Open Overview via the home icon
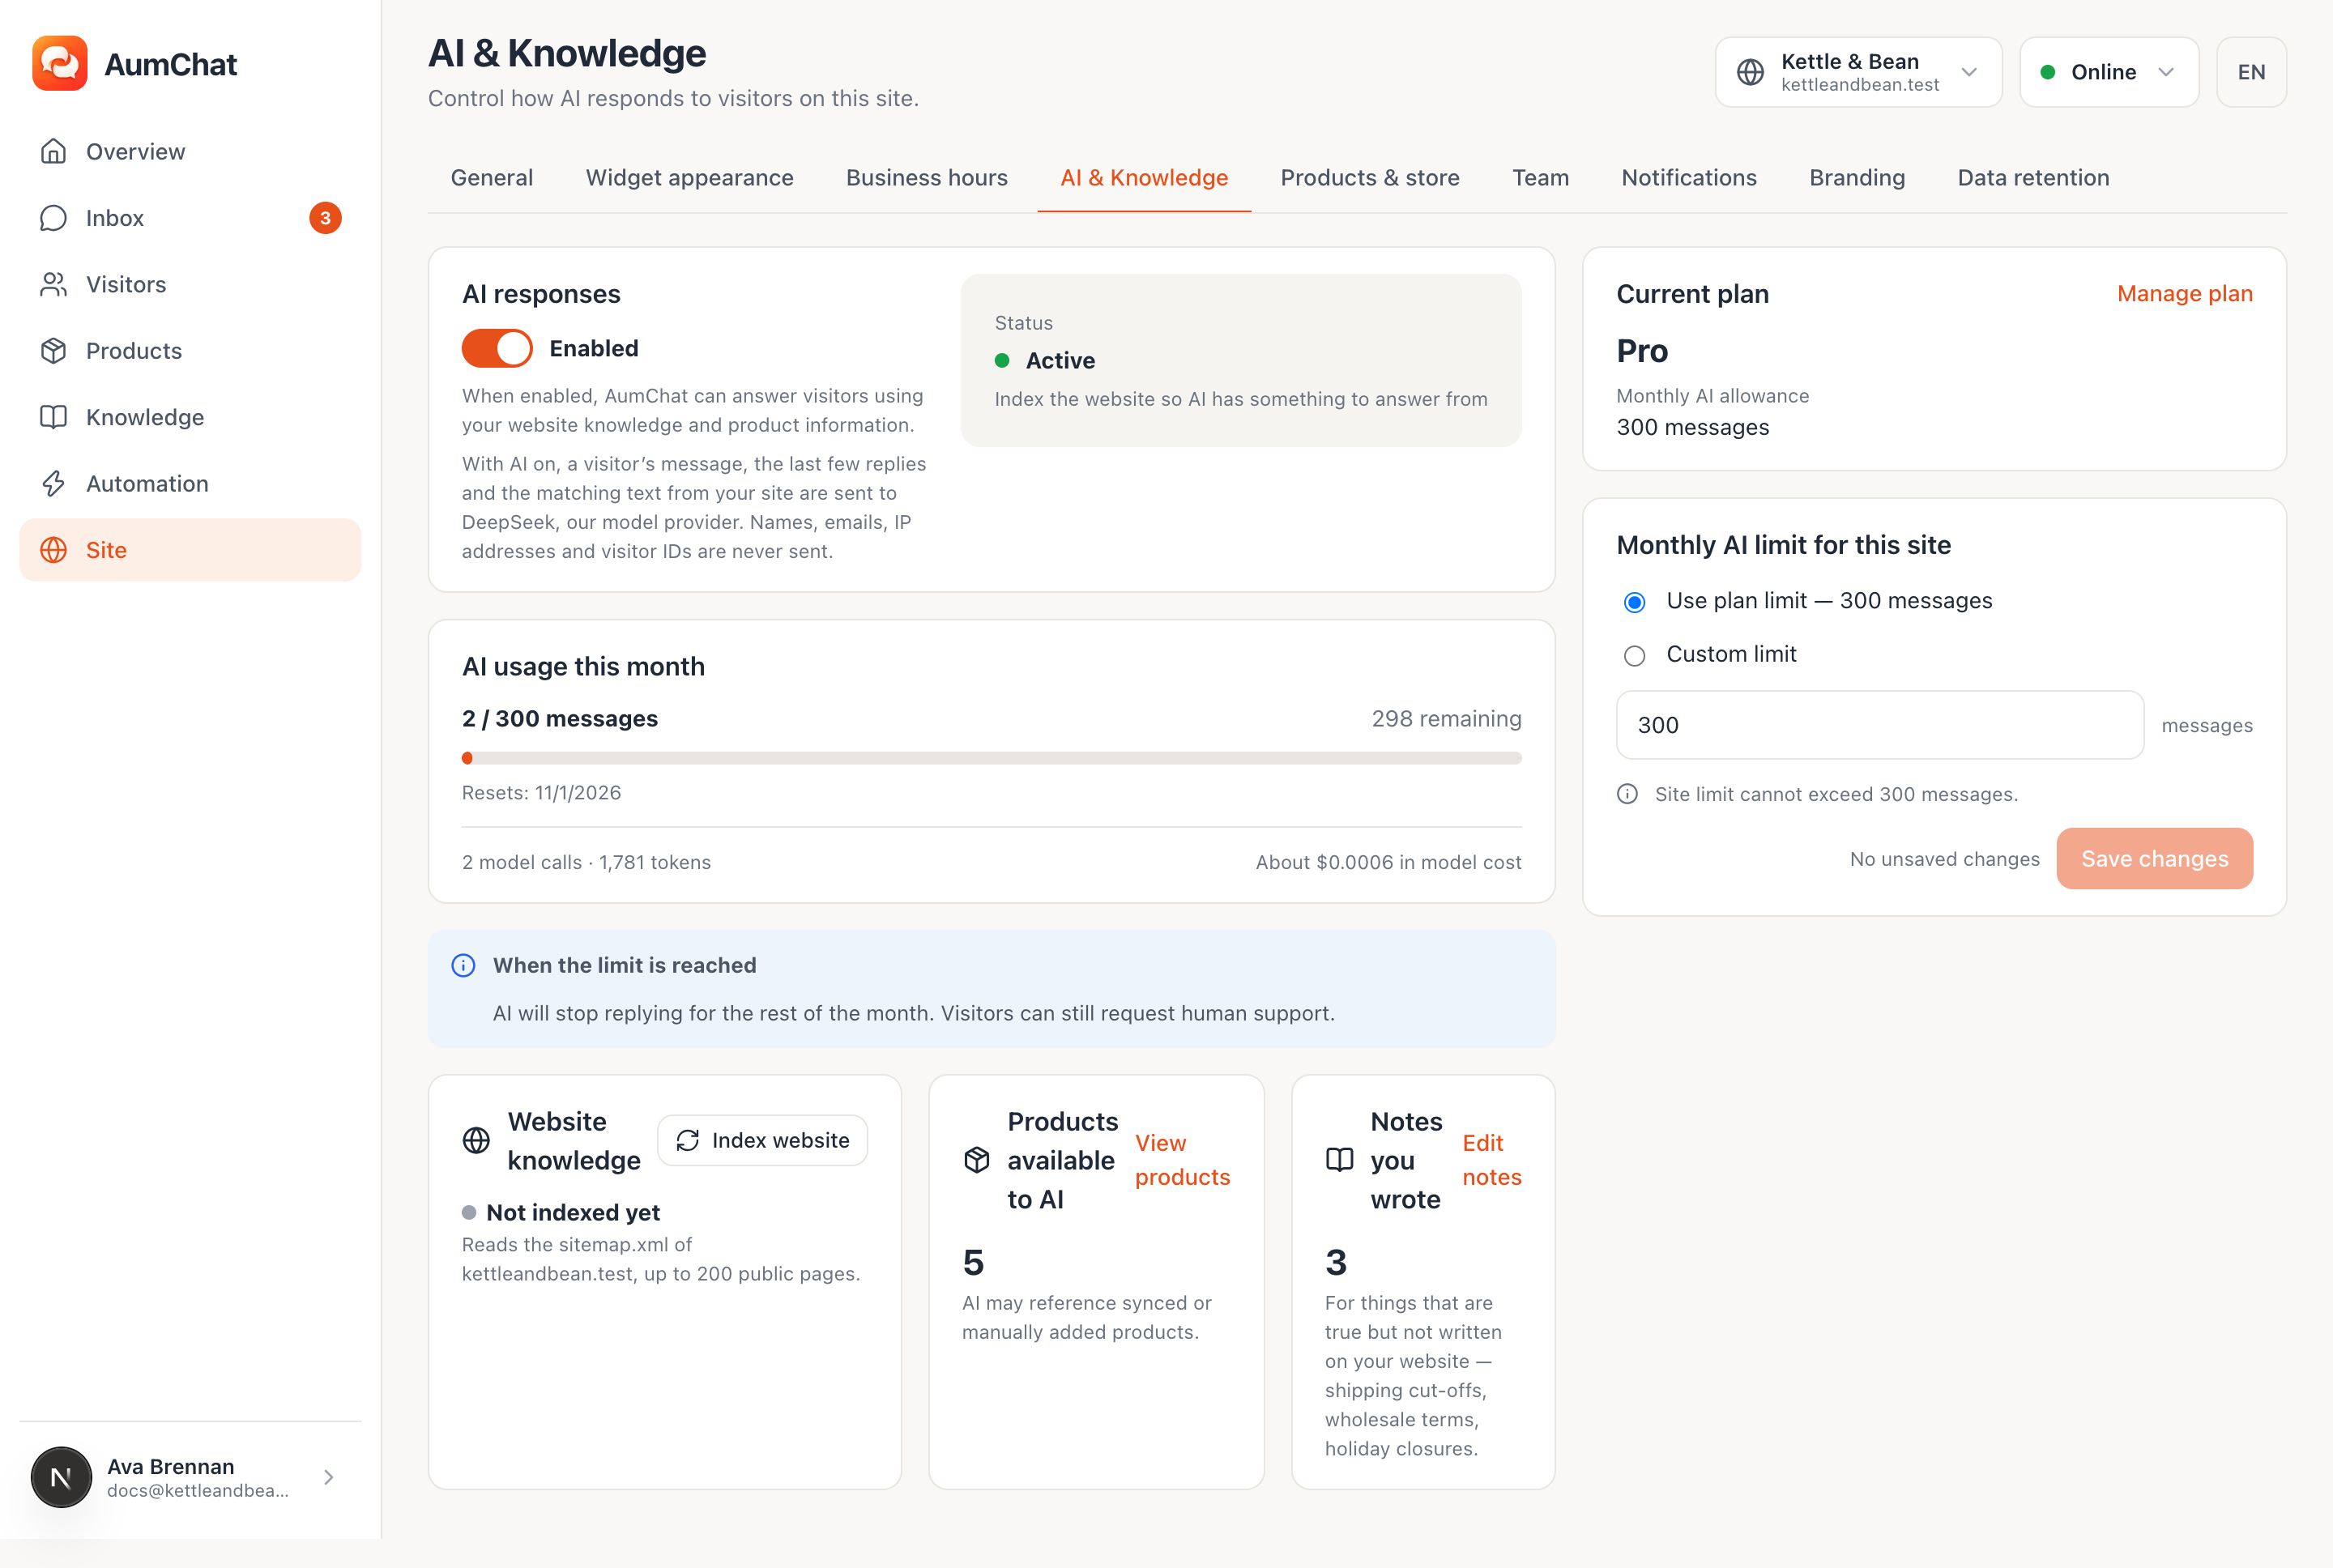 (x=53, y=151)
